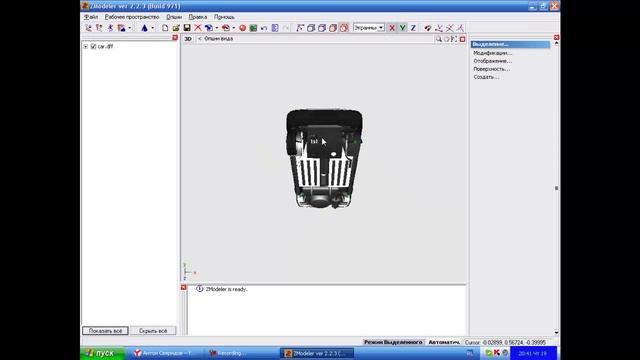Open a file with folder icon
The image size is (640, 360).
[x=176, y=28]
